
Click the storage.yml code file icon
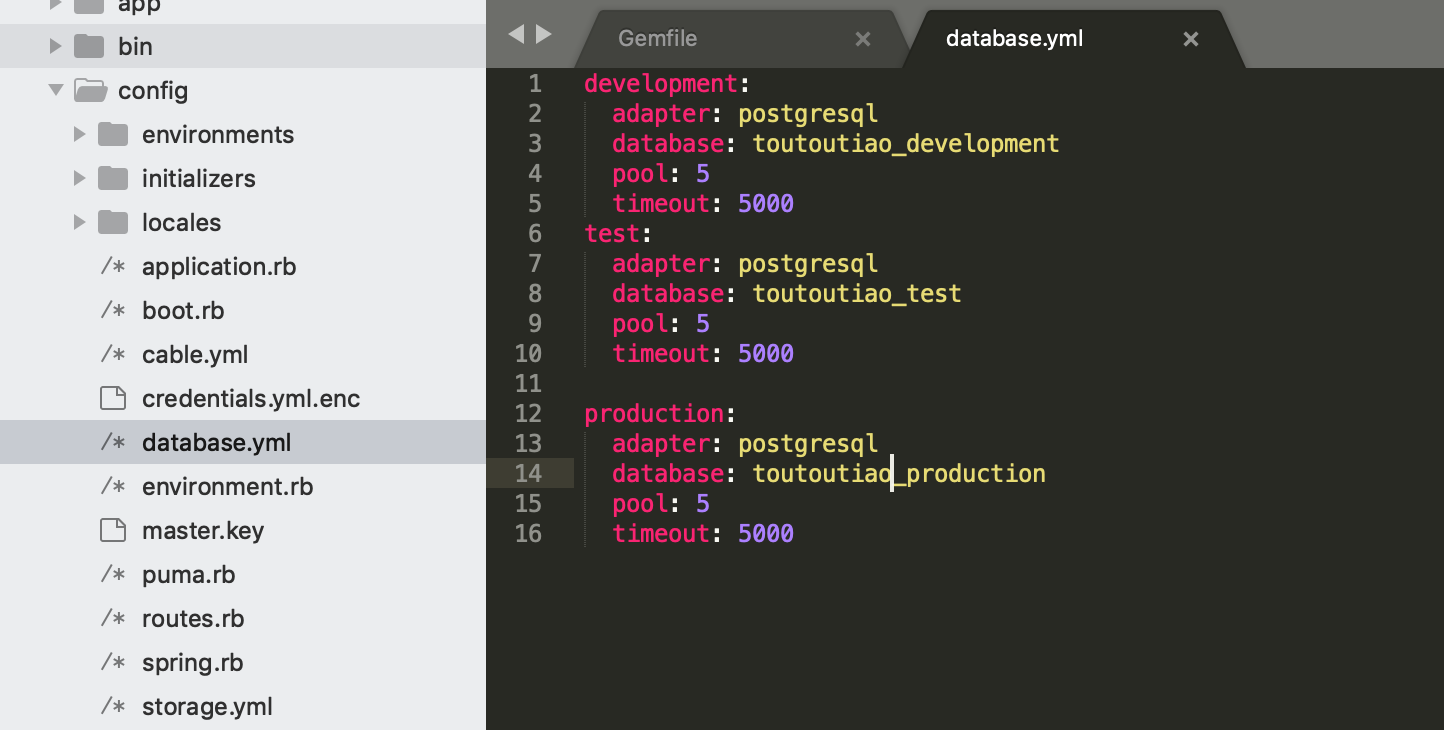(113, 707)
